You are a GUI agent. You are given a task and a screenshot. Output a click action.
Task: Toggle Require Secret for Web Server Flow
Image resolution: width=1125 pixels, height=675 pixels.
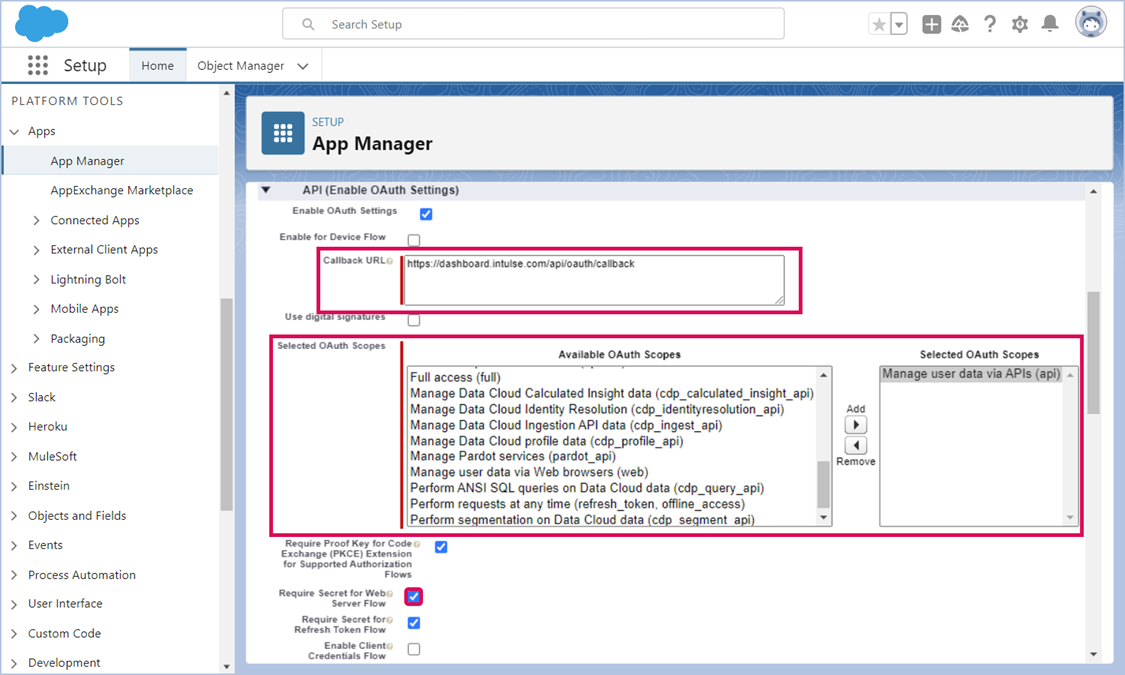pos(414,596)
